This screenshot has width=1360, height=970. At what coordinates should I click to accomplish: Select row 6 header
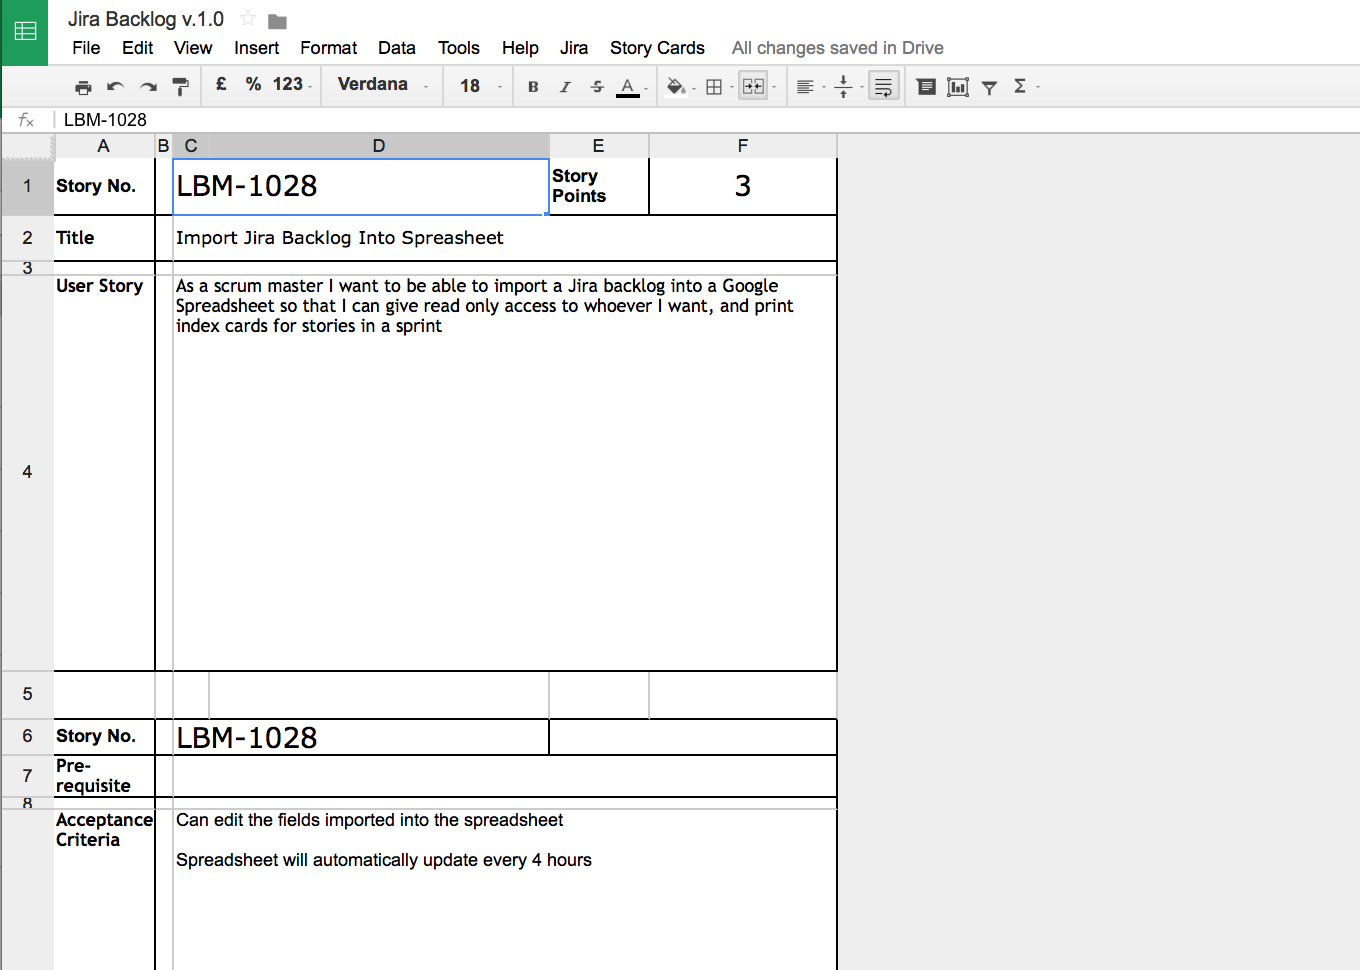[27, 736]
